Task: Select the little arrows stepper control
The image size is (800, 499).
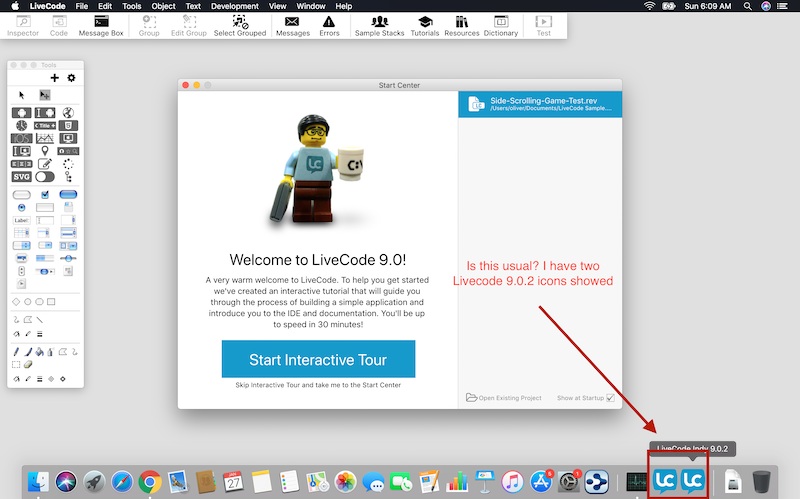Action: (21, 271)
